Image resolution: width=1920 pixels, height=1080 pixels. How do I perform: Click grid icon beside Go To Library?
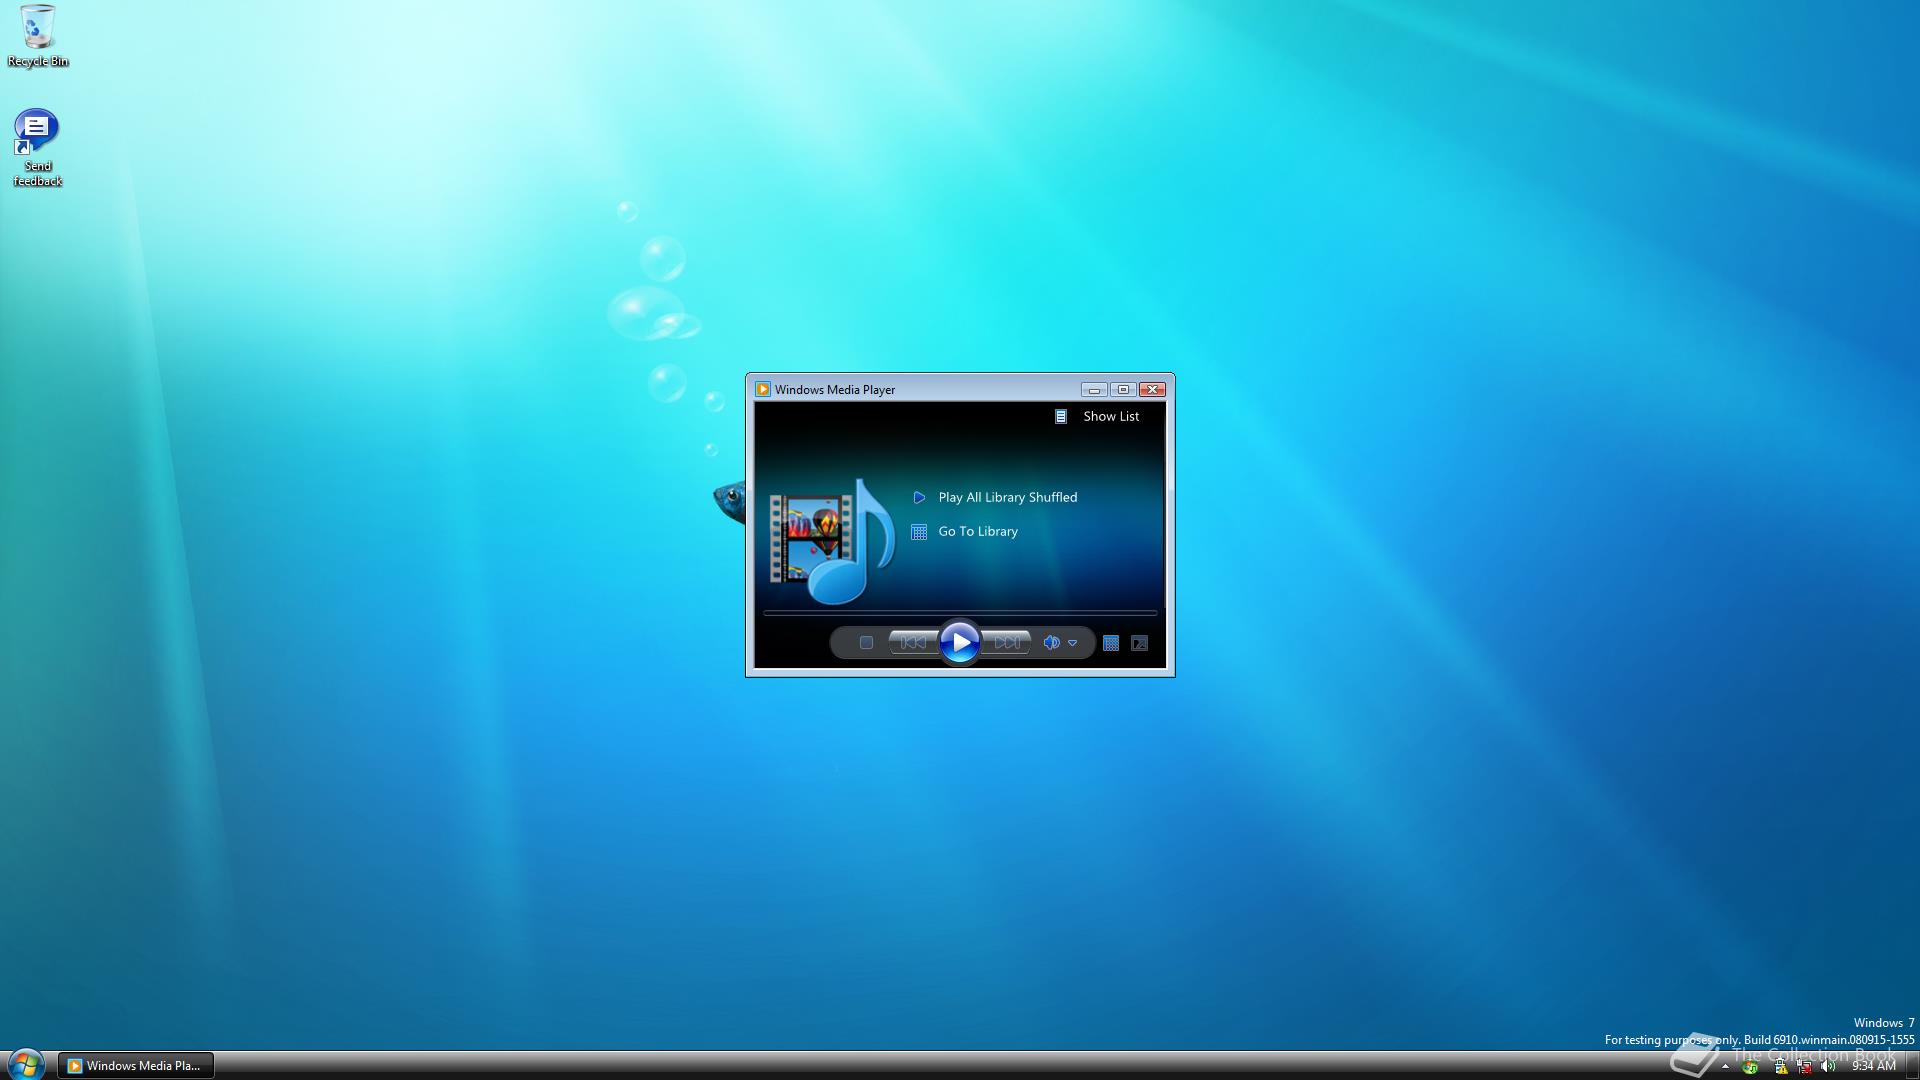[919, 532]
